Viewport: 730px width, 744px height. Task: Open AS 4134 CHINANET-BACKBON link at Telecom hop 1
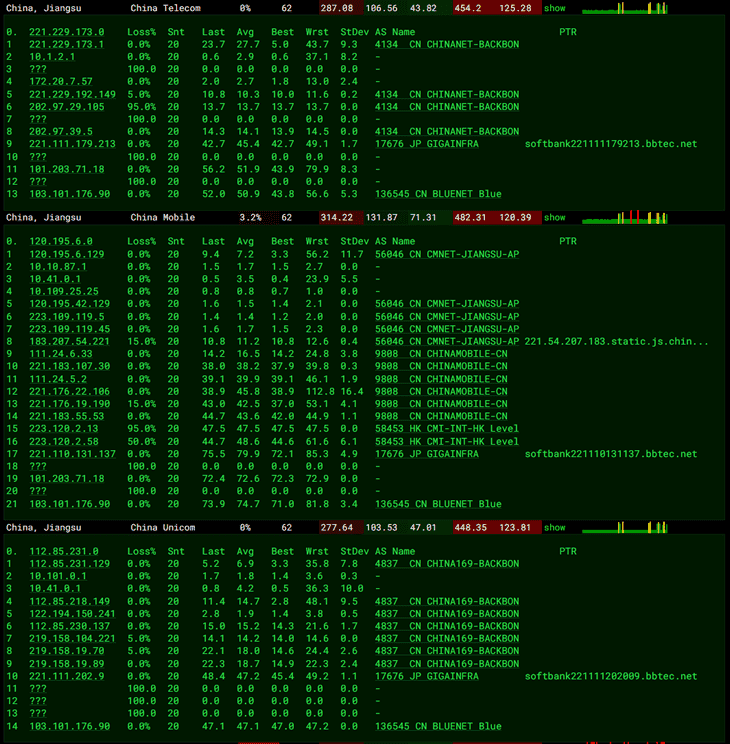coord(447,45)
